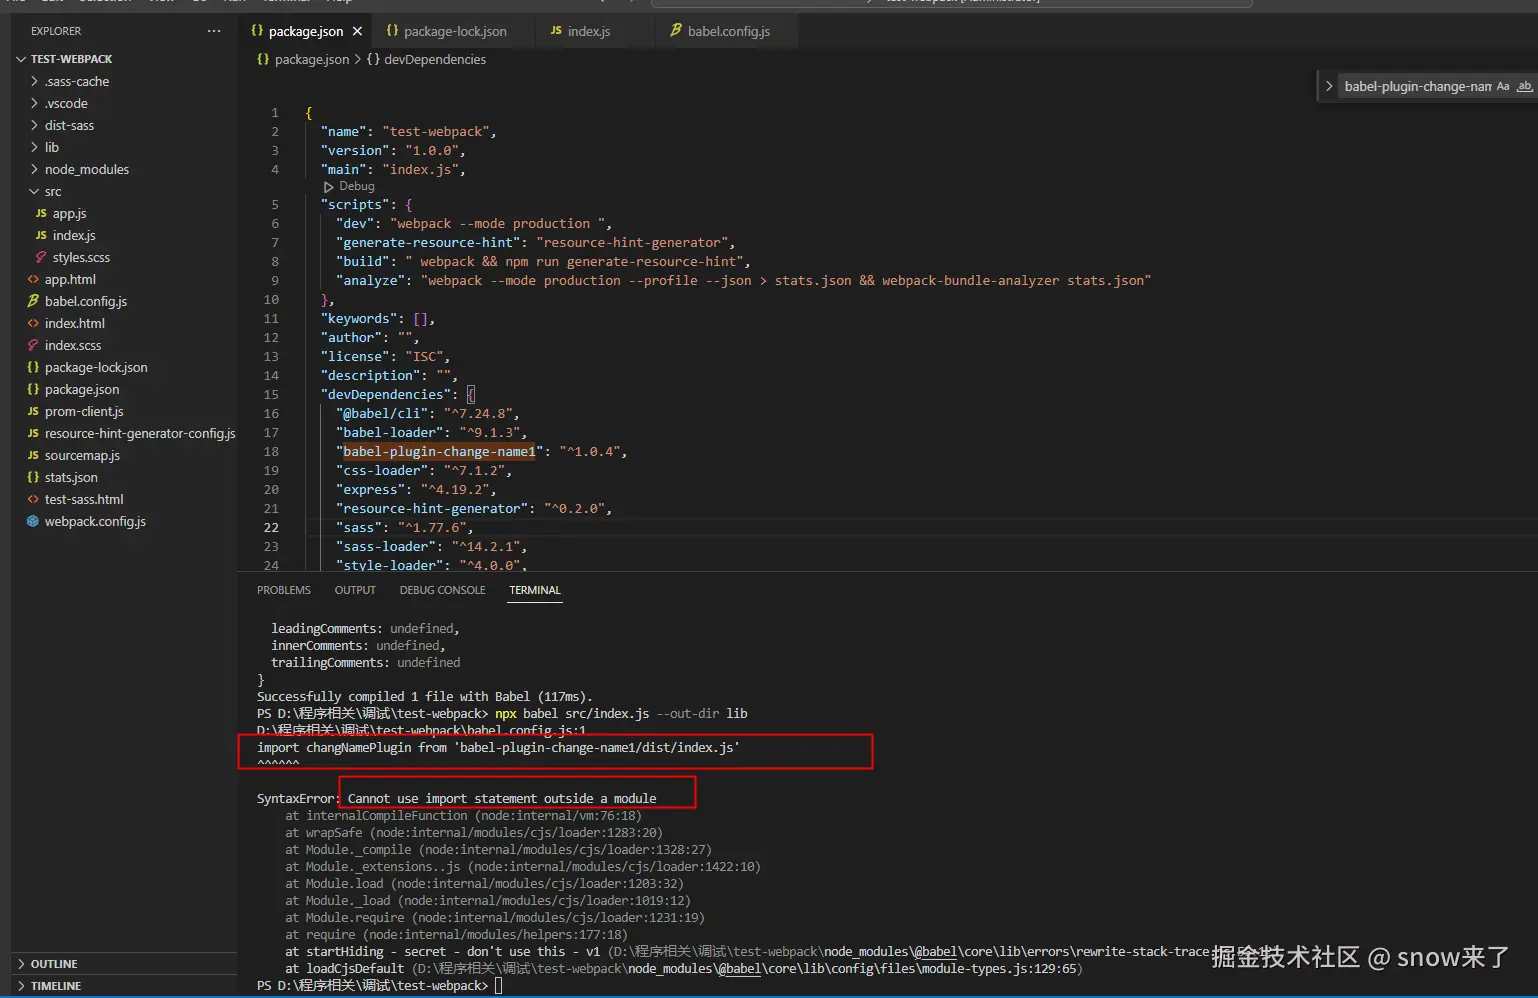Click the "@babel/cli" dependency line

pos(428,414)
